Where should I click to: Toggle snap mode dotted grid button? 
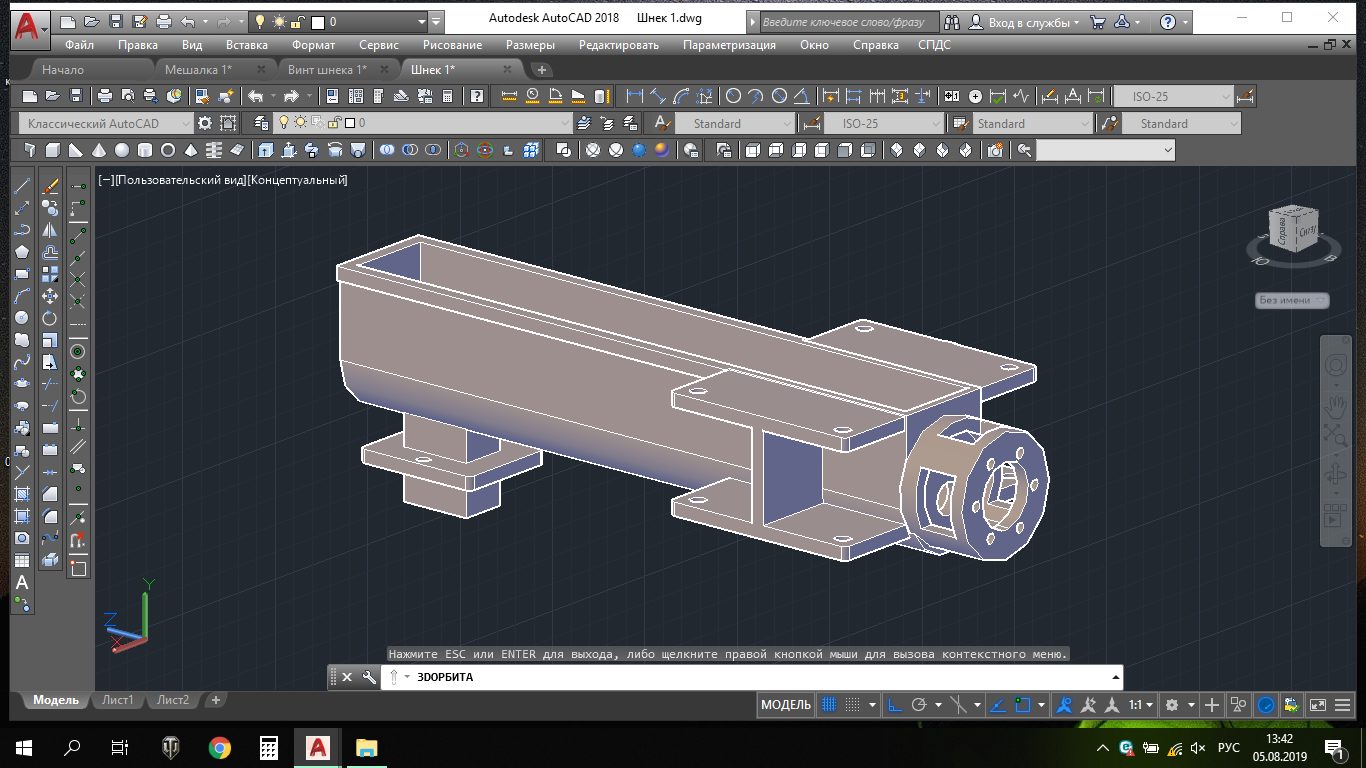(852, 705)
